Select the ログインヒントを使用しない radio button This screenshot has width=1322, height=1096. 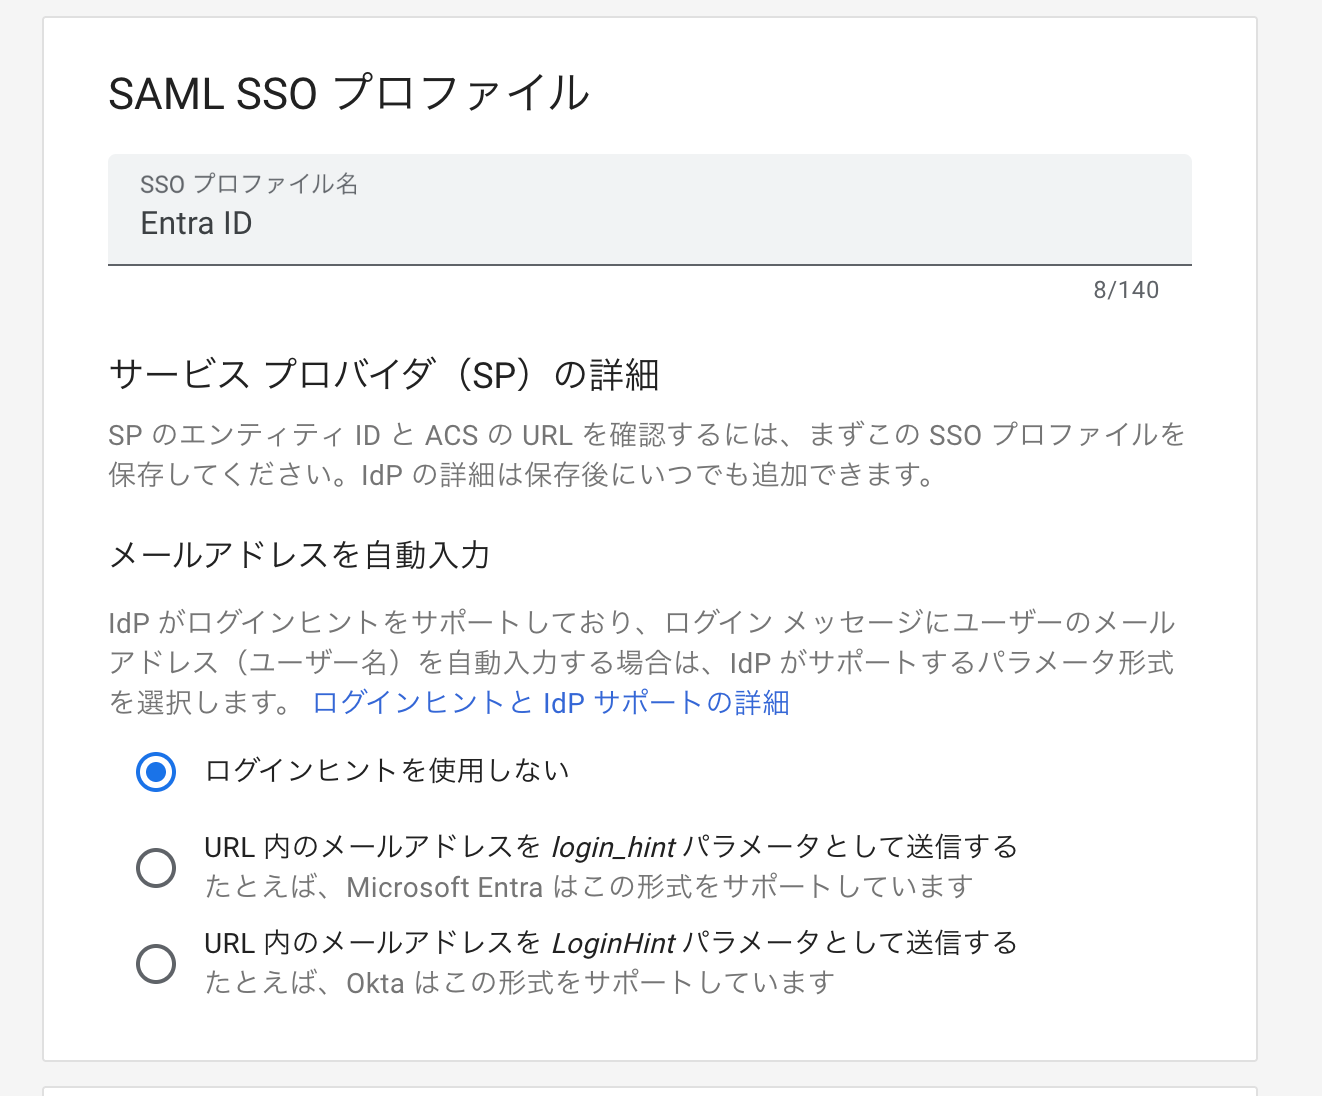156,771
